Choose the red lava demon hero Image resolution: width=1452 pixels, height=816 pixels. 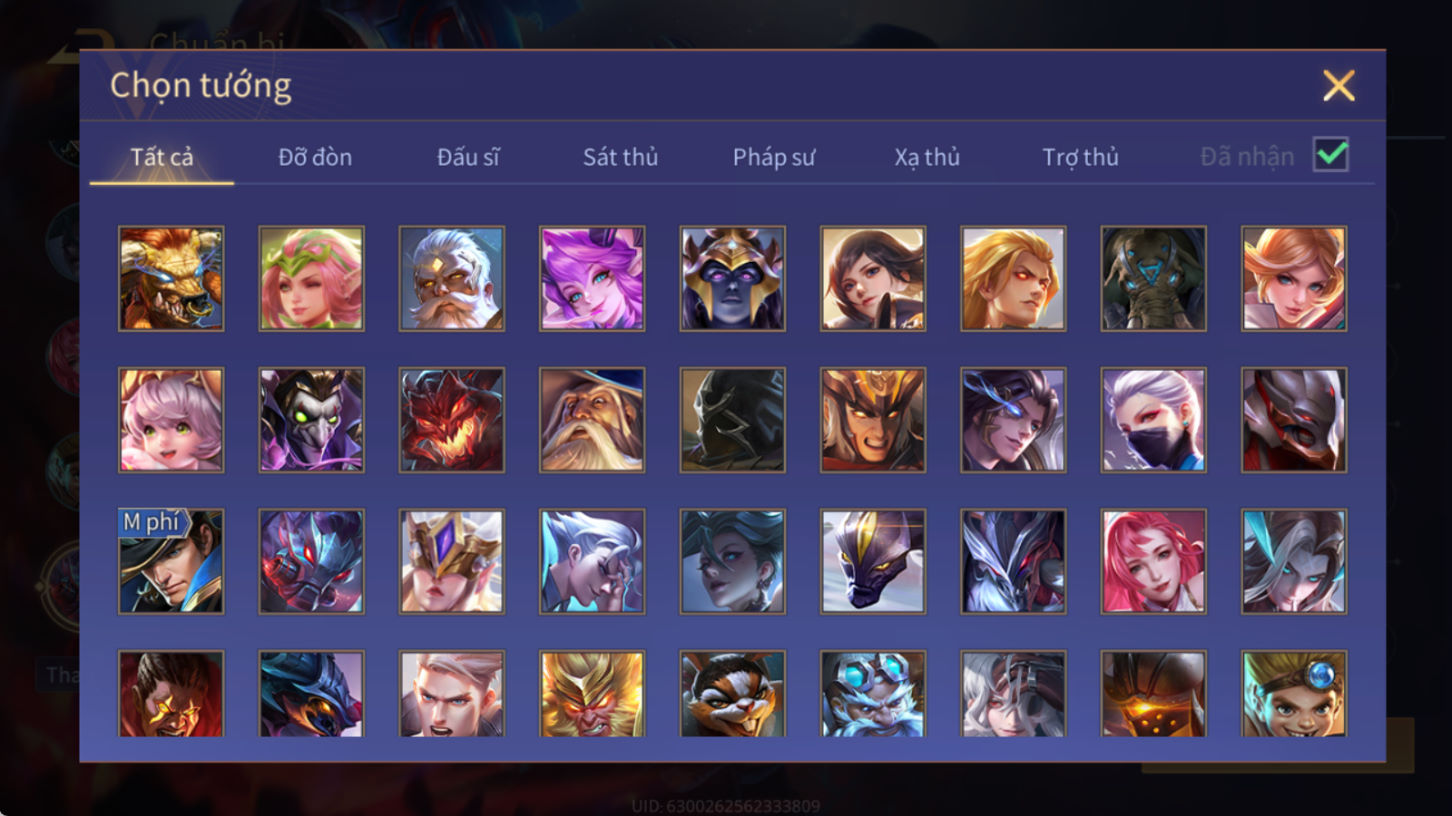pyautogui.click(x=452, y=420)
